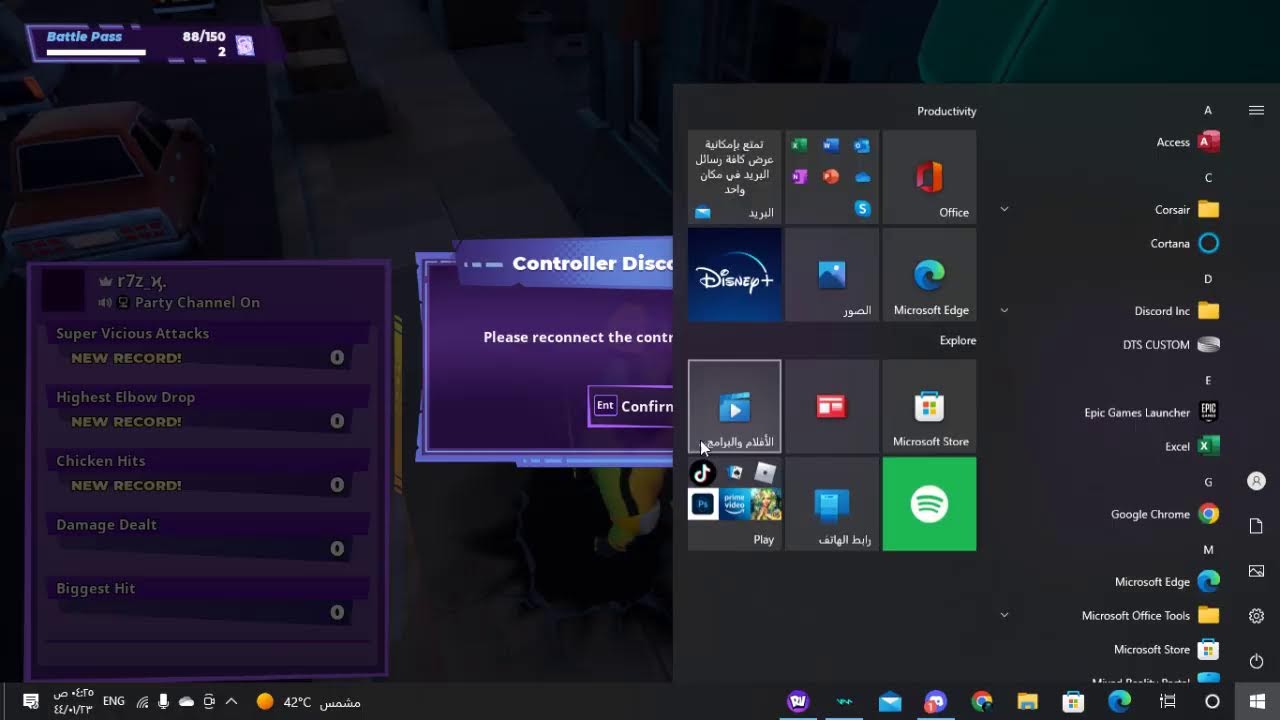Click the Cortana circle on the taskbar
The image size is (1280, 720).
tap(1212, 701)
